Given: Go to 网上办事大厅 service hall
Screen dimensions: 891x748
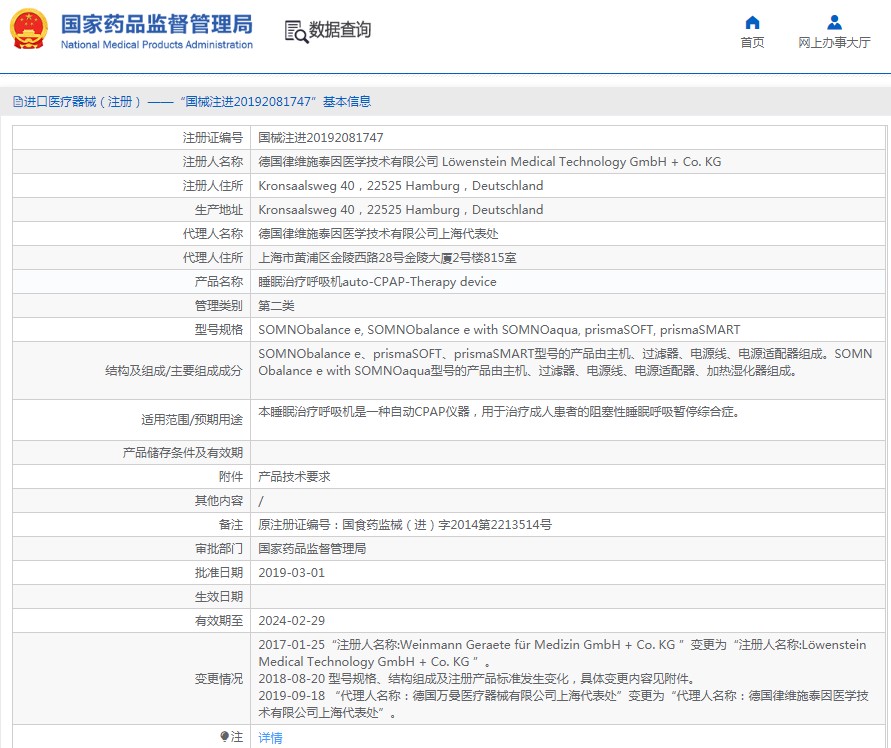Looking at the screenshot, I should pos(834,43).
